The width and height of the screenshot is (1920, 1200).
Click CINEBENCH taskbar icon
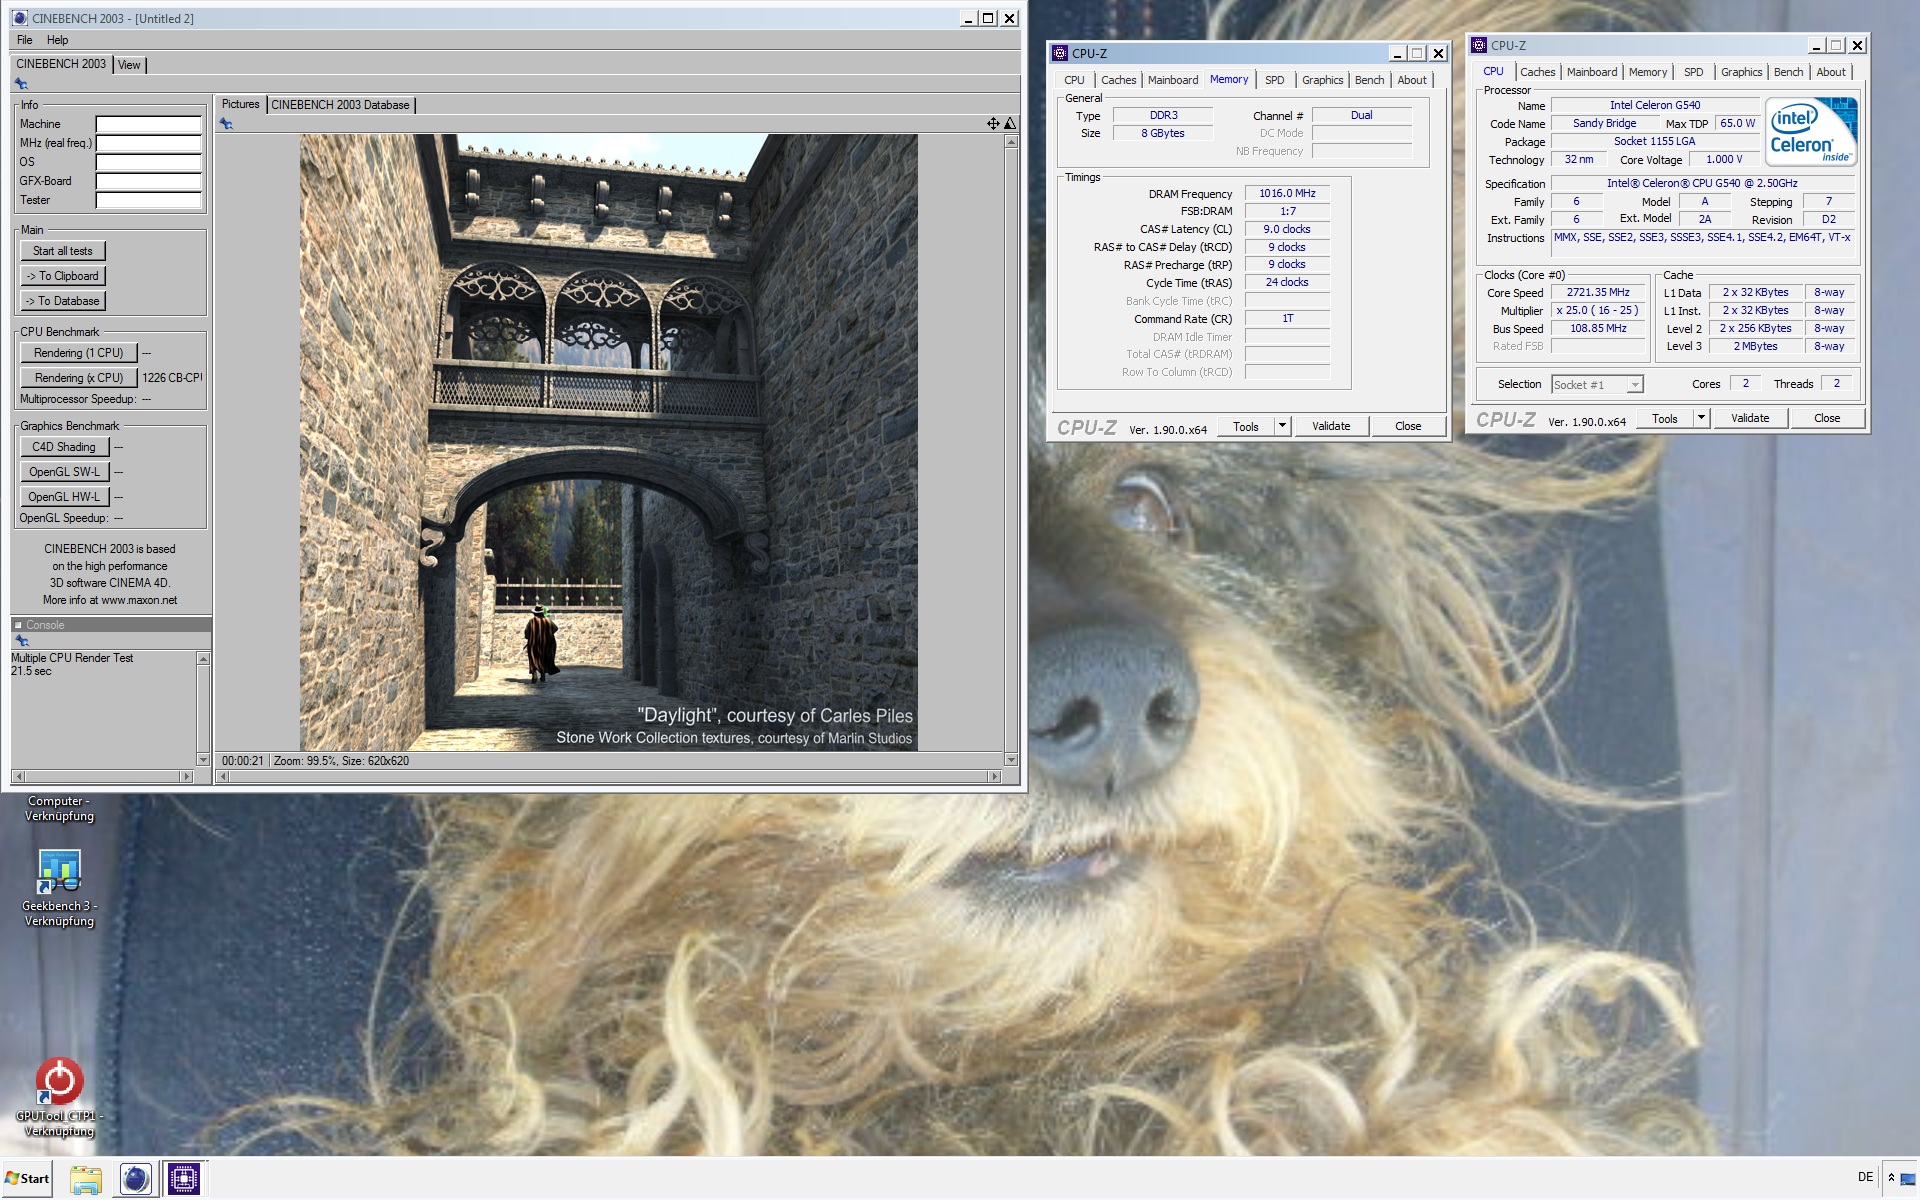(135, 1179)
